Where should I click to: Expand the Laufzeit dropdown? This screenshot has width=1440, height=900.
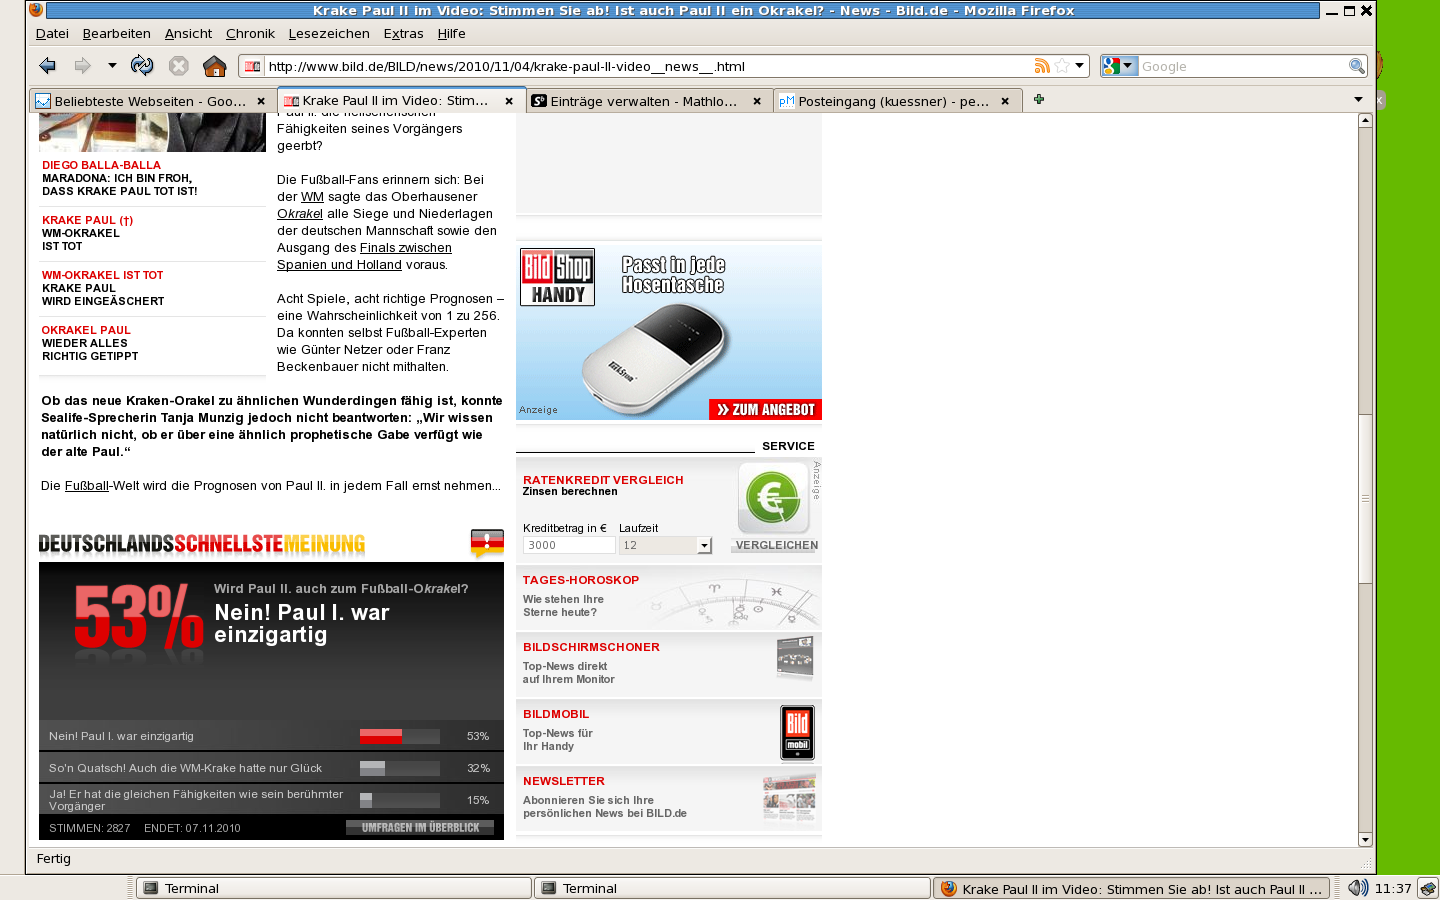704,545
